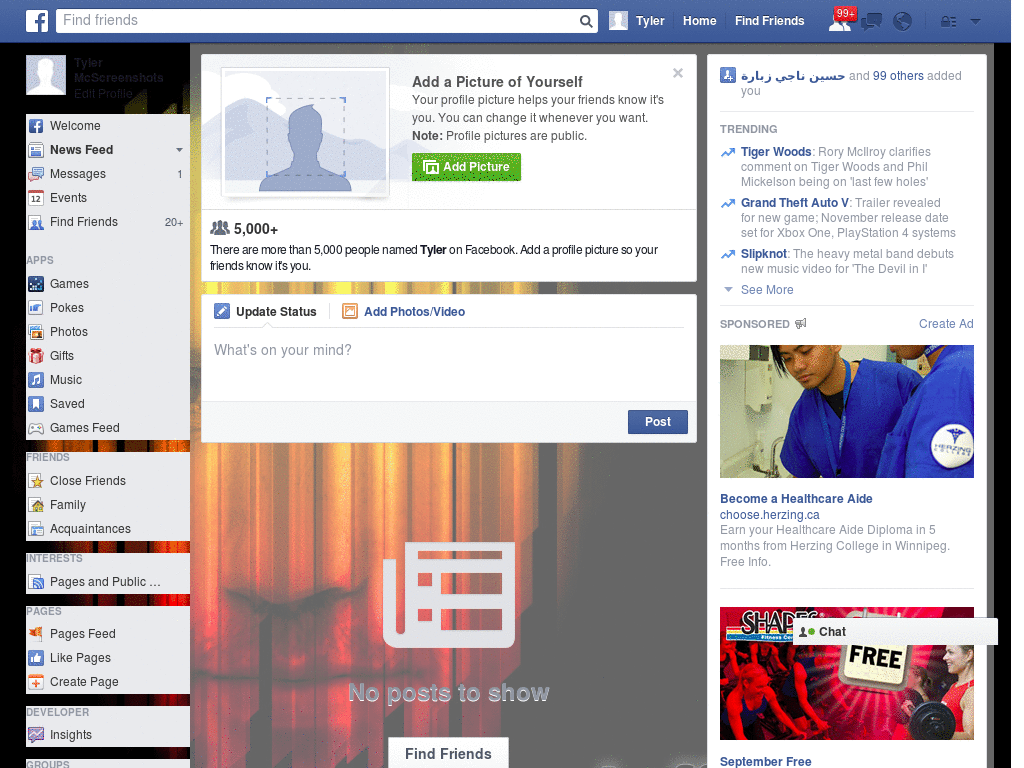Open the privacy shortcuts lock icon
Screen dimensions: 1024x768
(x=948, y=22)
